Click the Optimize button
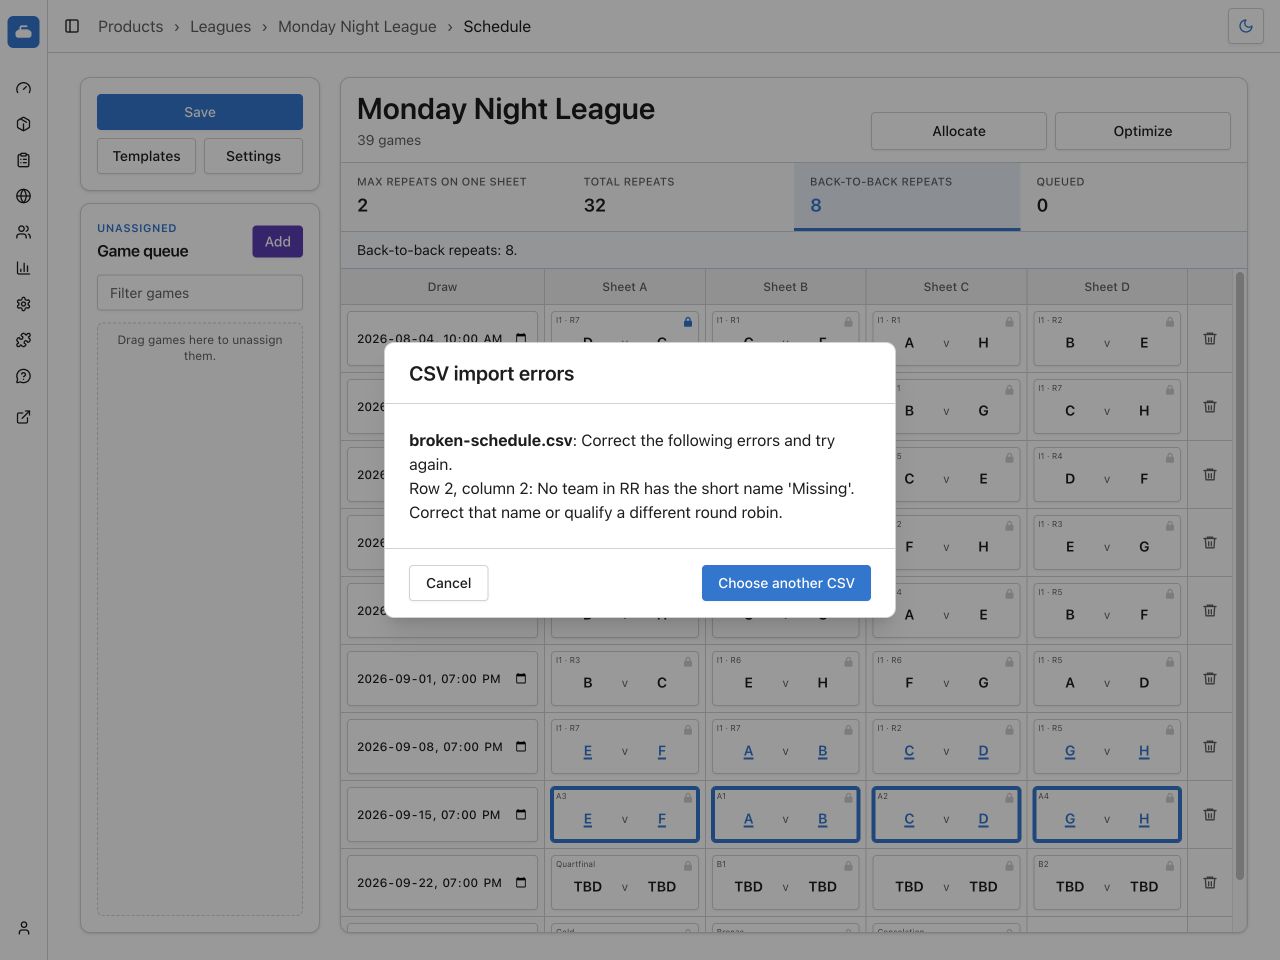The image size is (1280, 960). point(1143,131)
